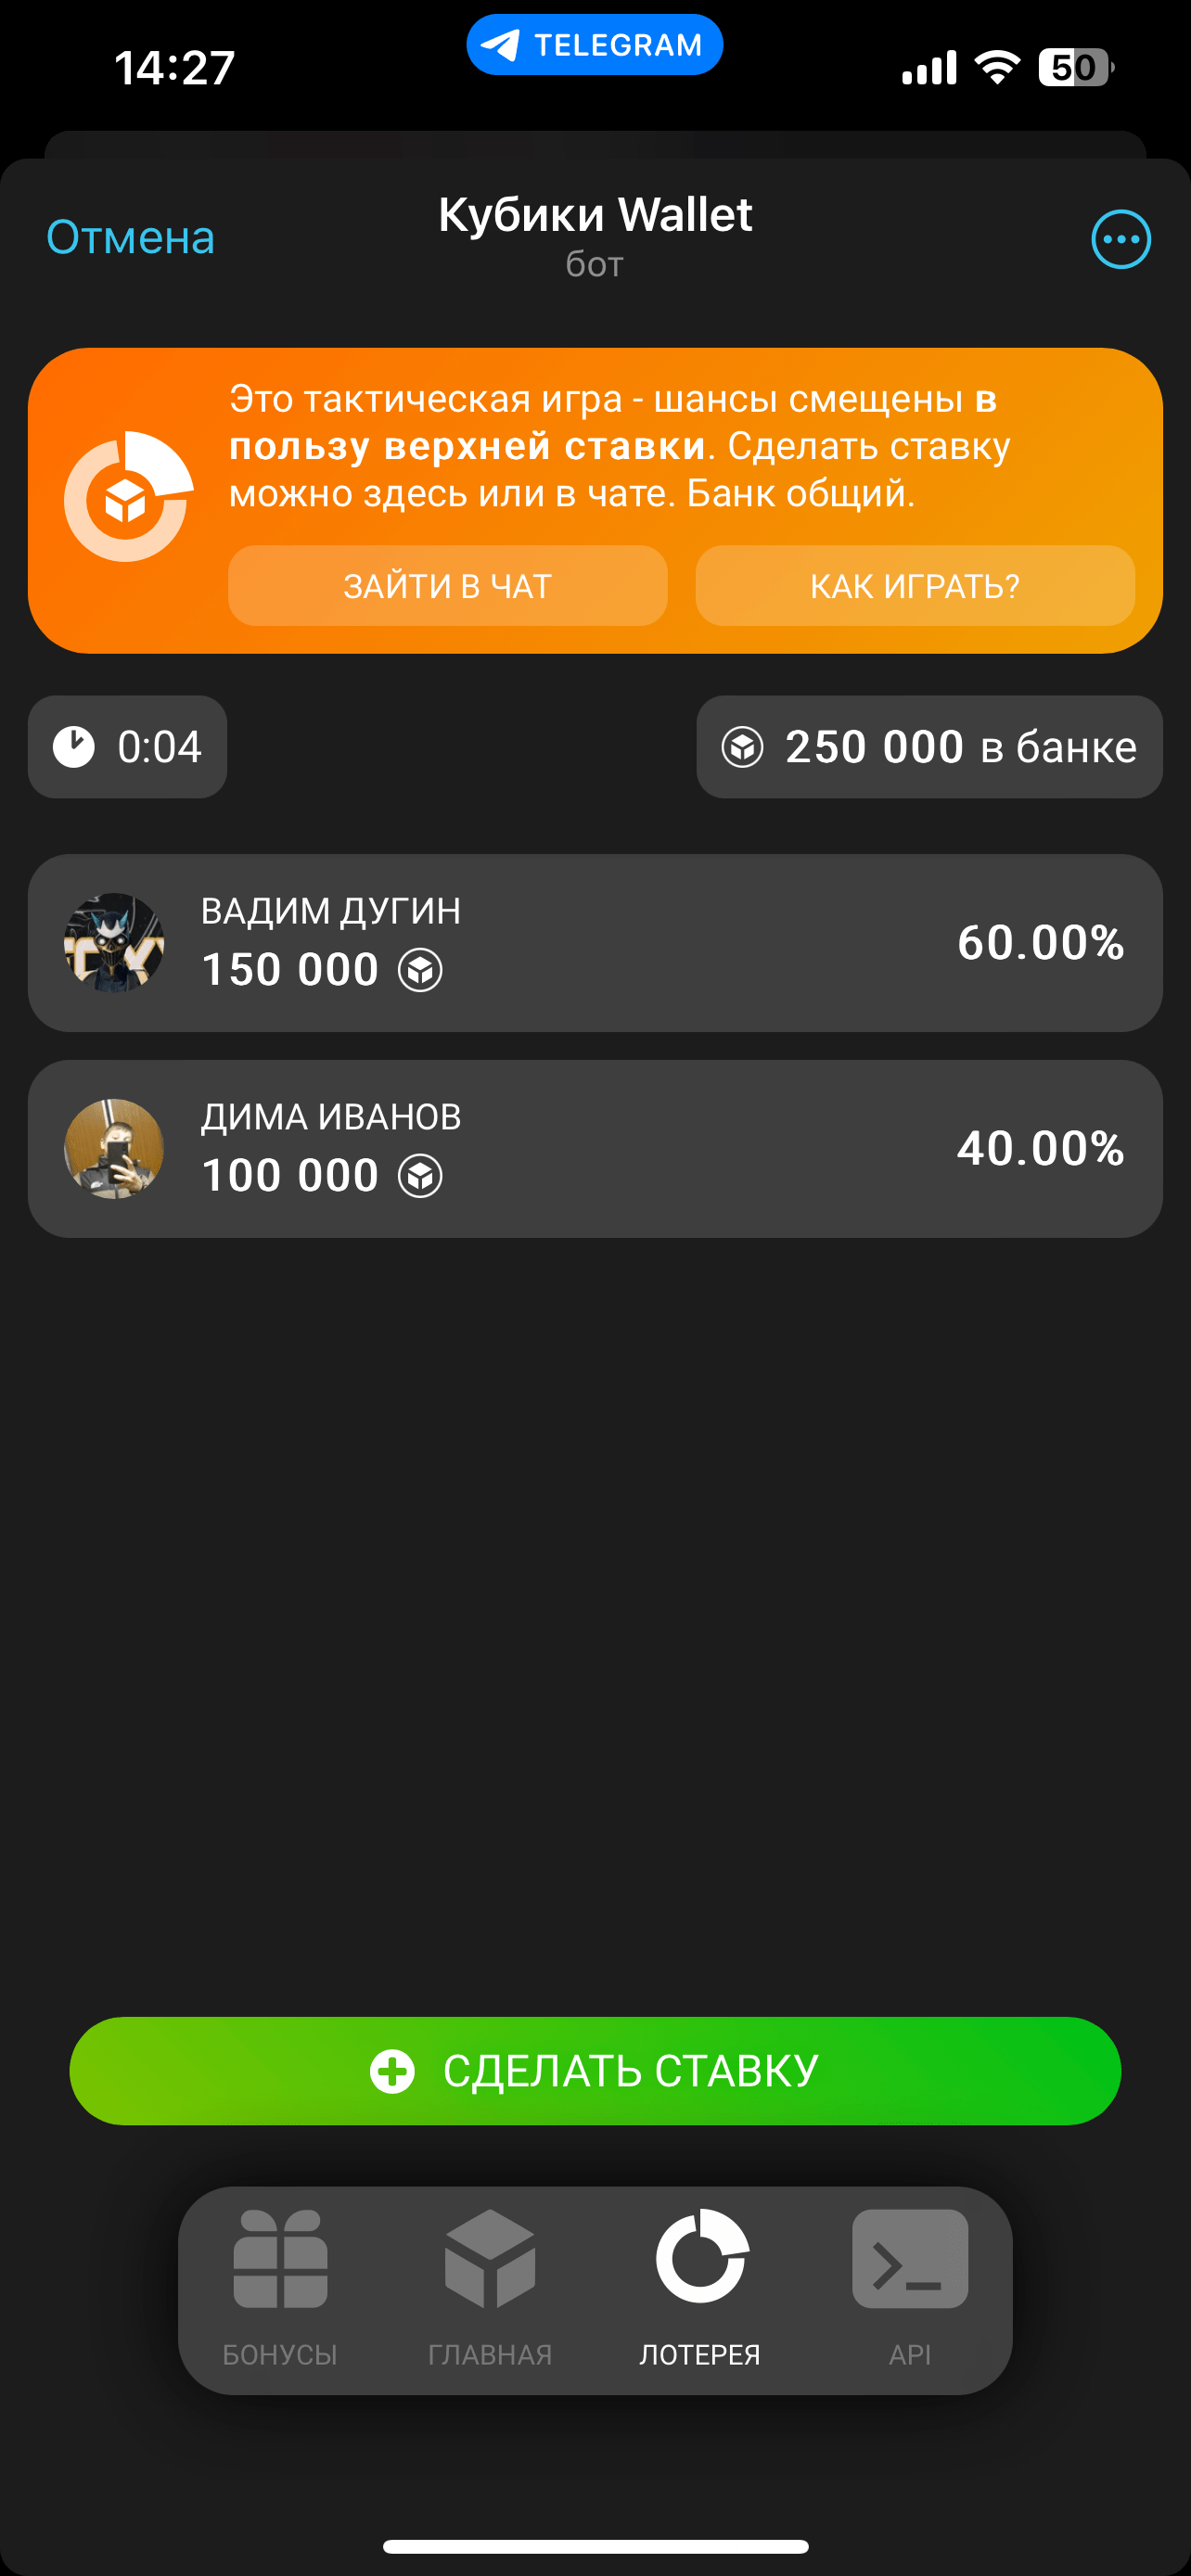
Task: Tap the Главная cube icon
Action: (490, 2258)
